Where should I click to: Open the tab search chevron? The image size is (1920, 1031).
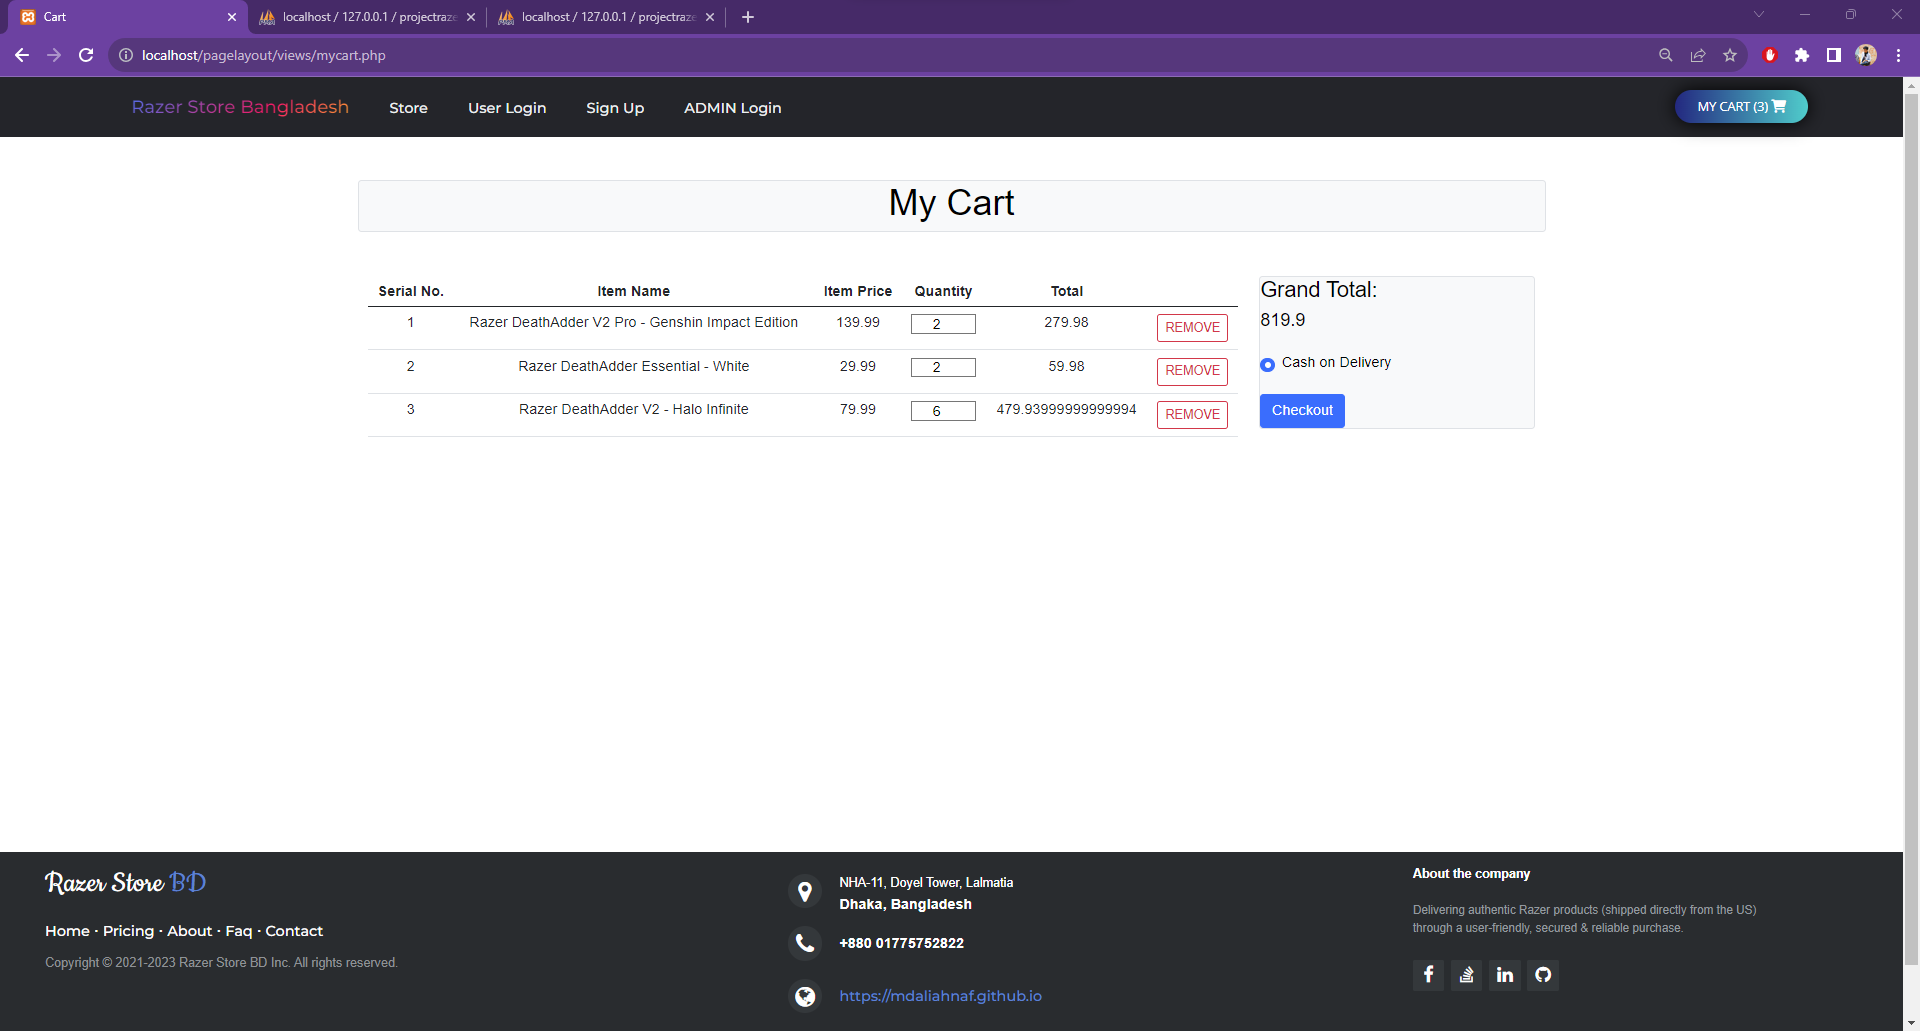tap(1758, 15)
